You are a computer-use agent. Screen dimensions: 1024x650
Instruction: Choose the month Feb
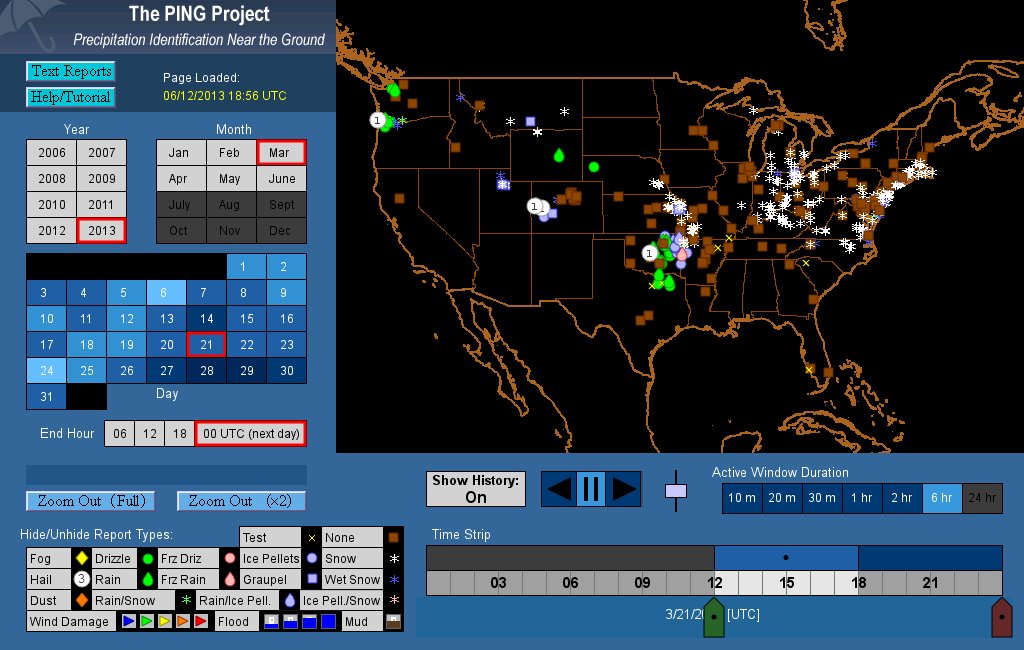230,153
